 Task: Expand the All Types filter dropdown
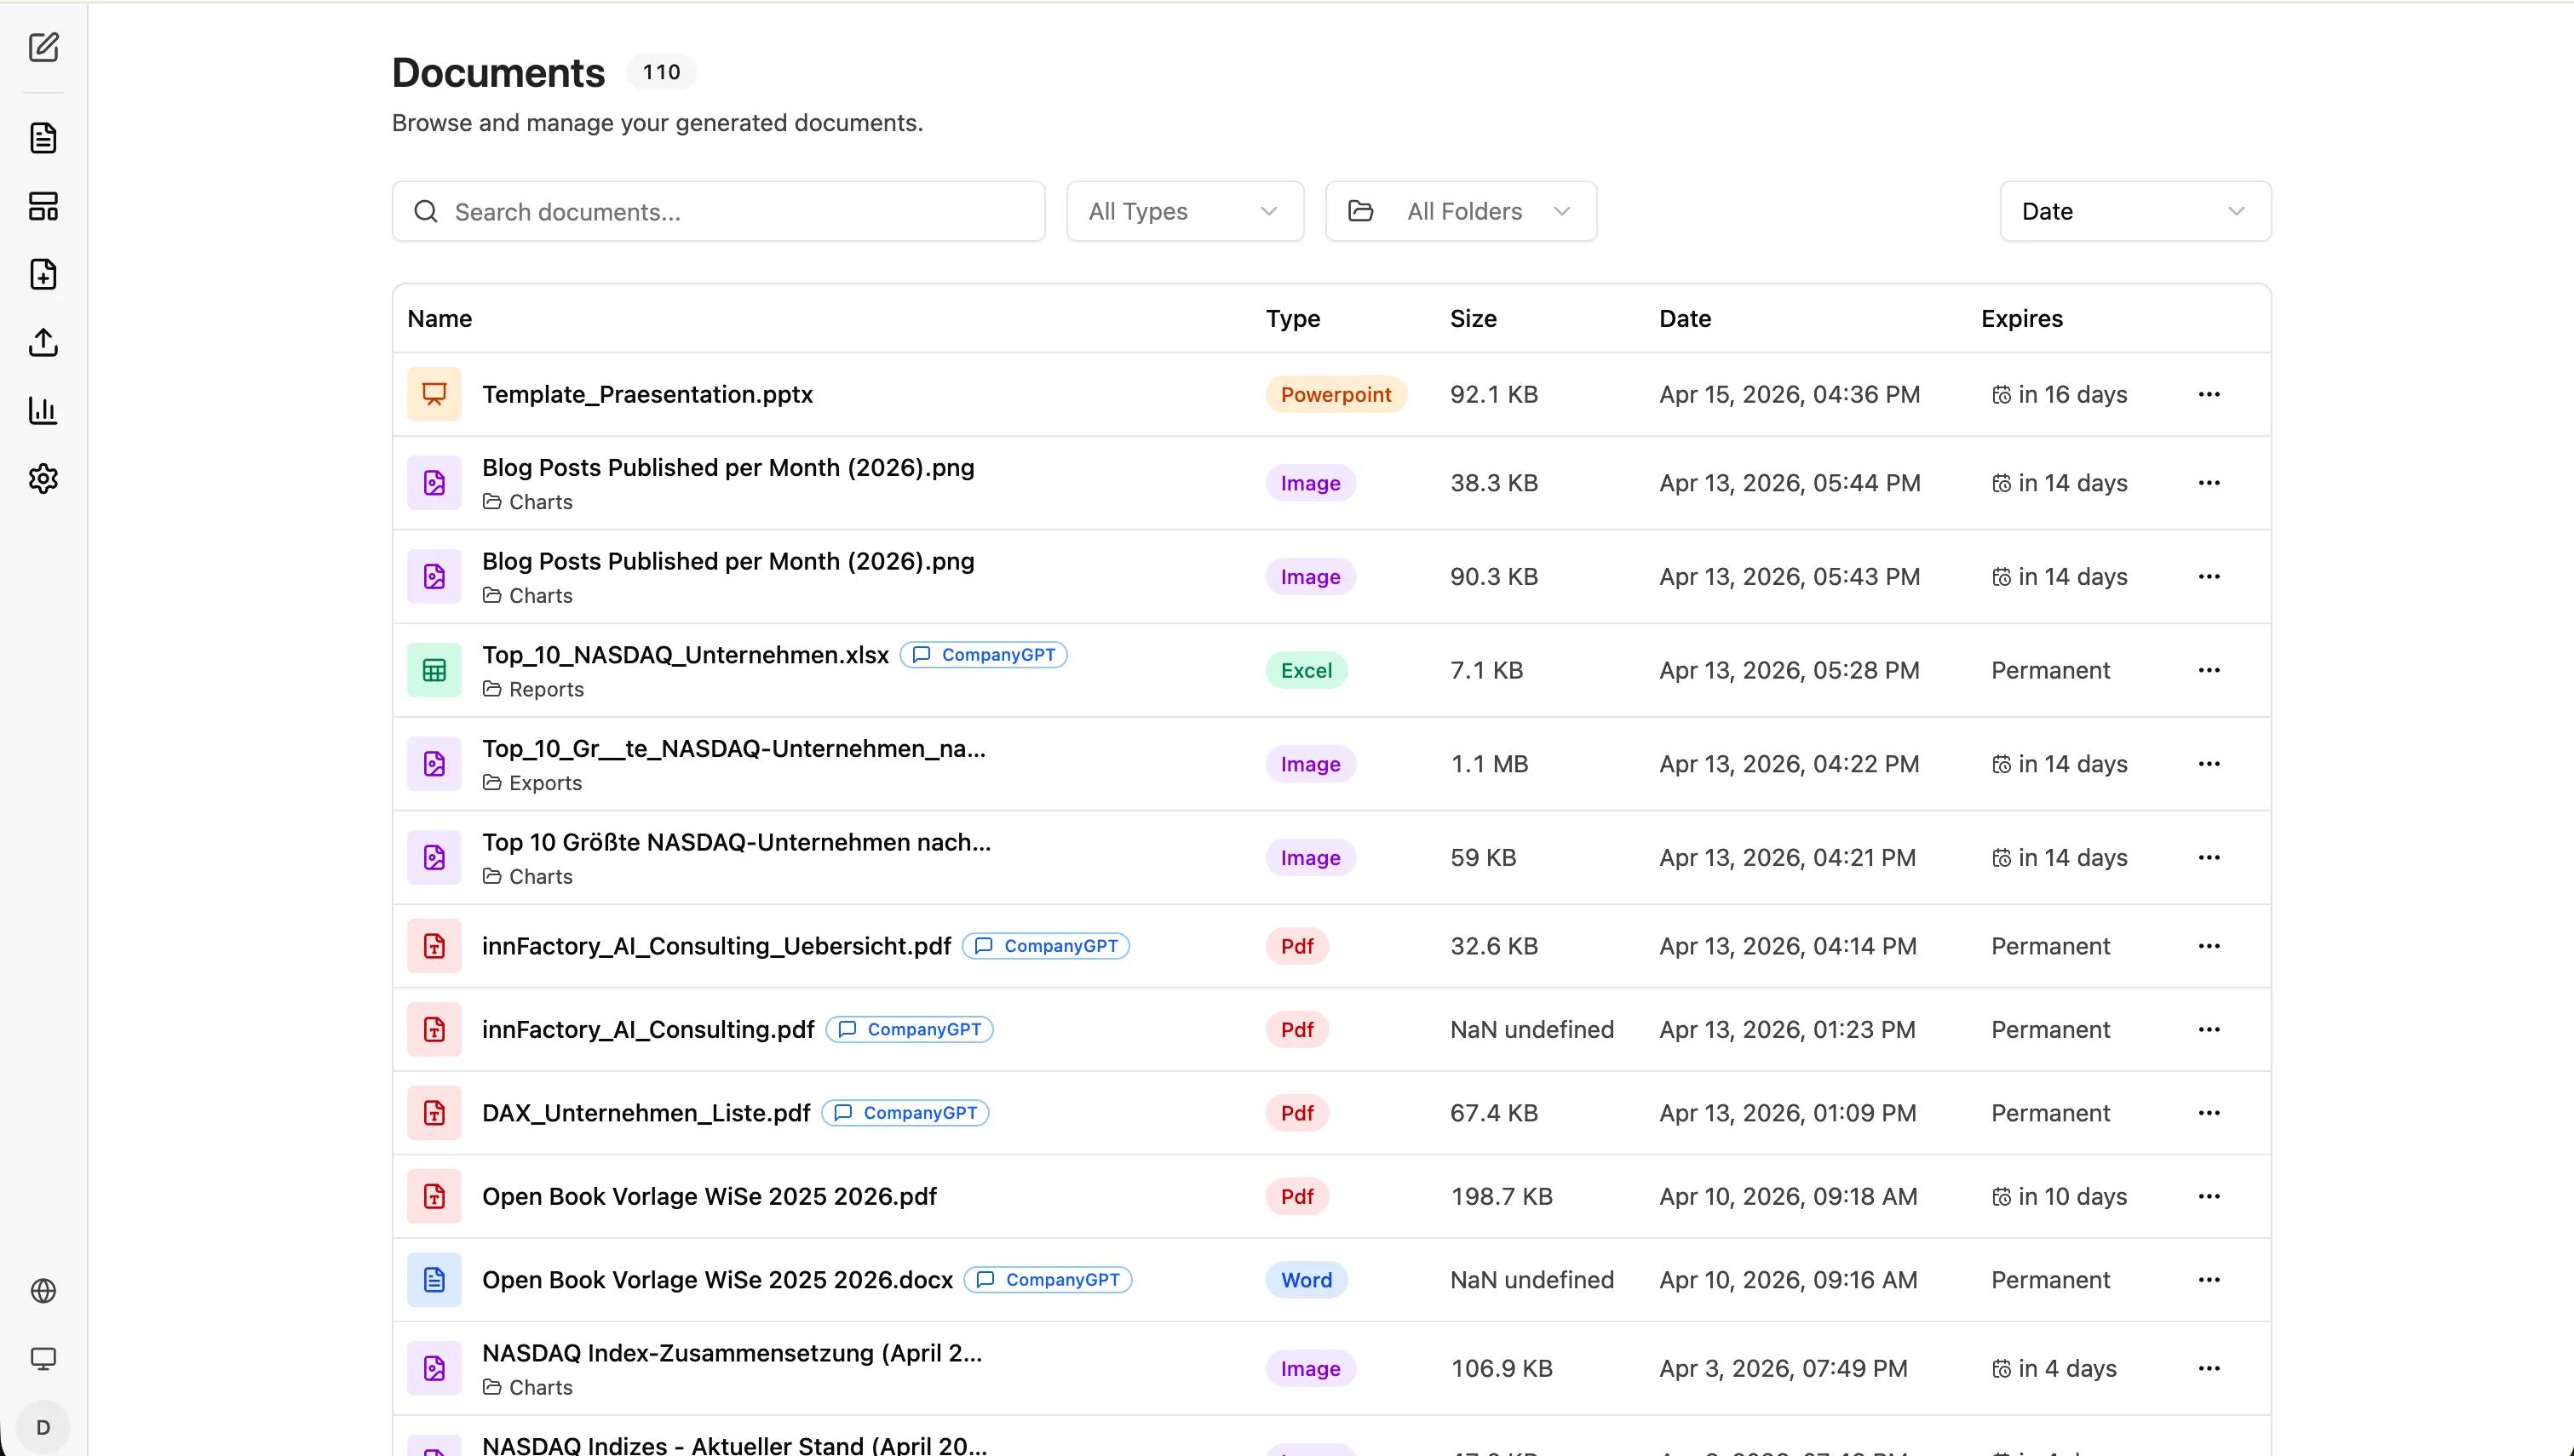coord(1185,211)
